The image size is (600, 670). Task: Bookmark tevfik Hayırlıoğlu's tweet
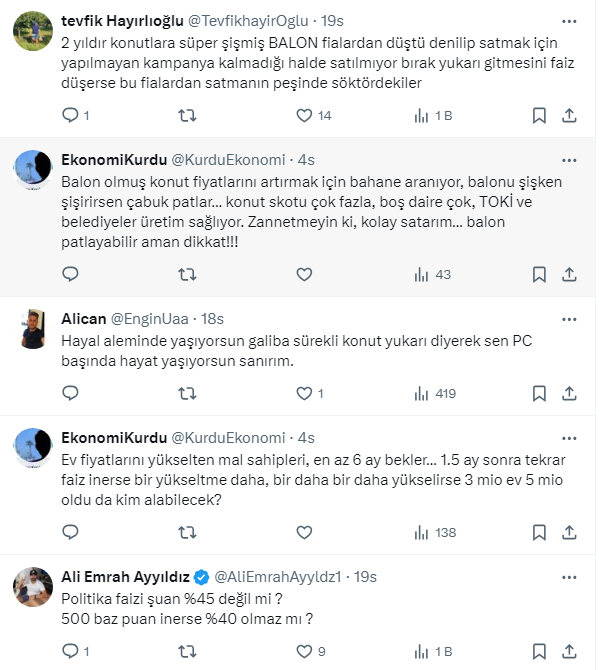click(x=539, y=116)
